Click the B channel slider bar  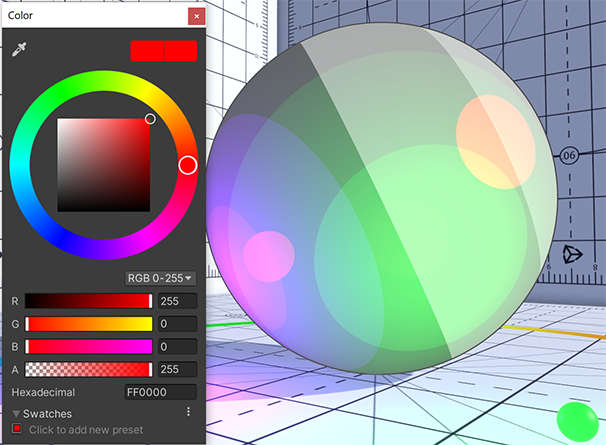click(89, 347)
